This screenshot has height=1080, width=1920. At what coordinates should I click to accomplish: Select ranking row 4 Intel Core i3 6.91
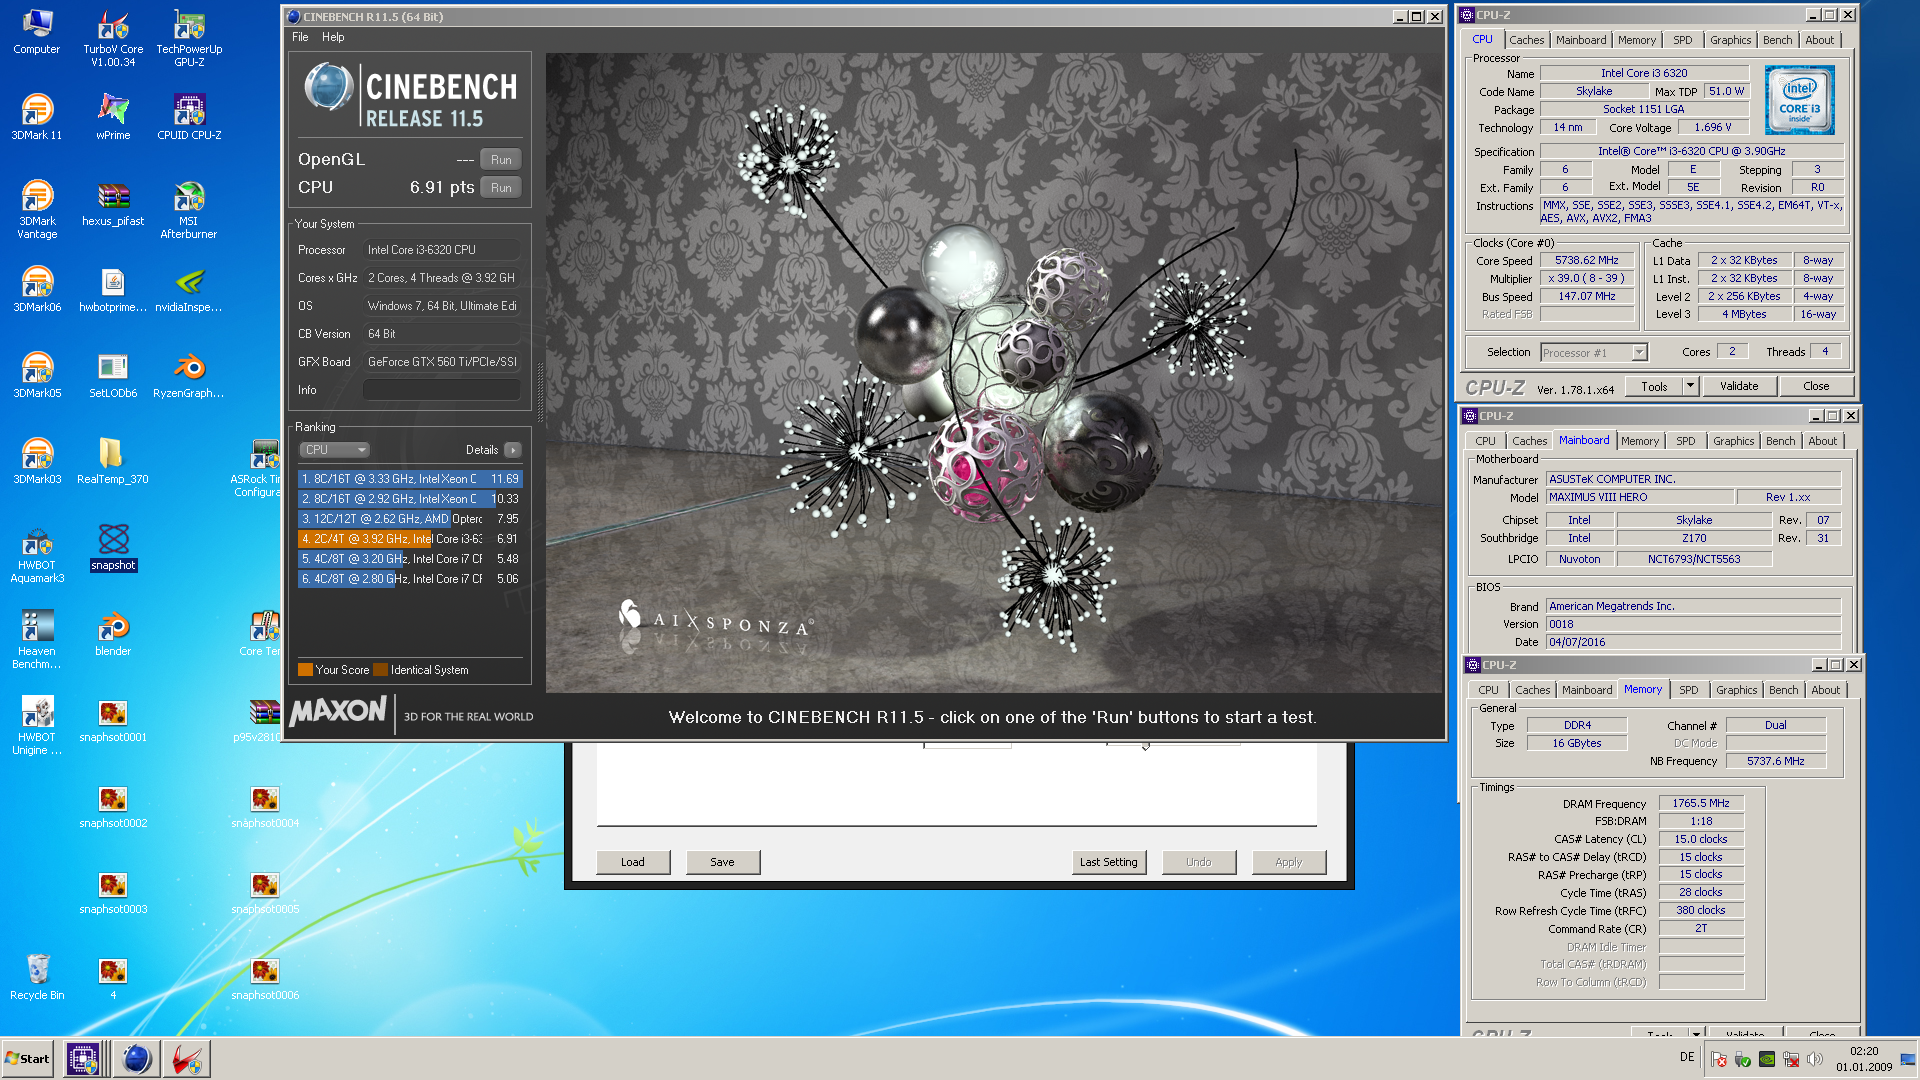point(410,539)
